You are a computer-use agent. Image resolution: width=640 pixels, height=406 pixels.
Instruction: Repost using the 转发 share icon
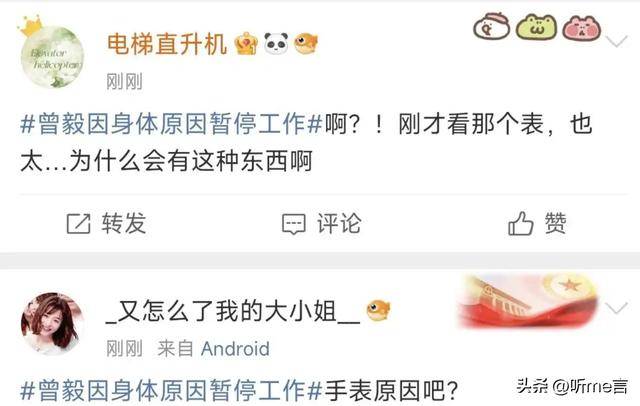click(x=78, y=224)
